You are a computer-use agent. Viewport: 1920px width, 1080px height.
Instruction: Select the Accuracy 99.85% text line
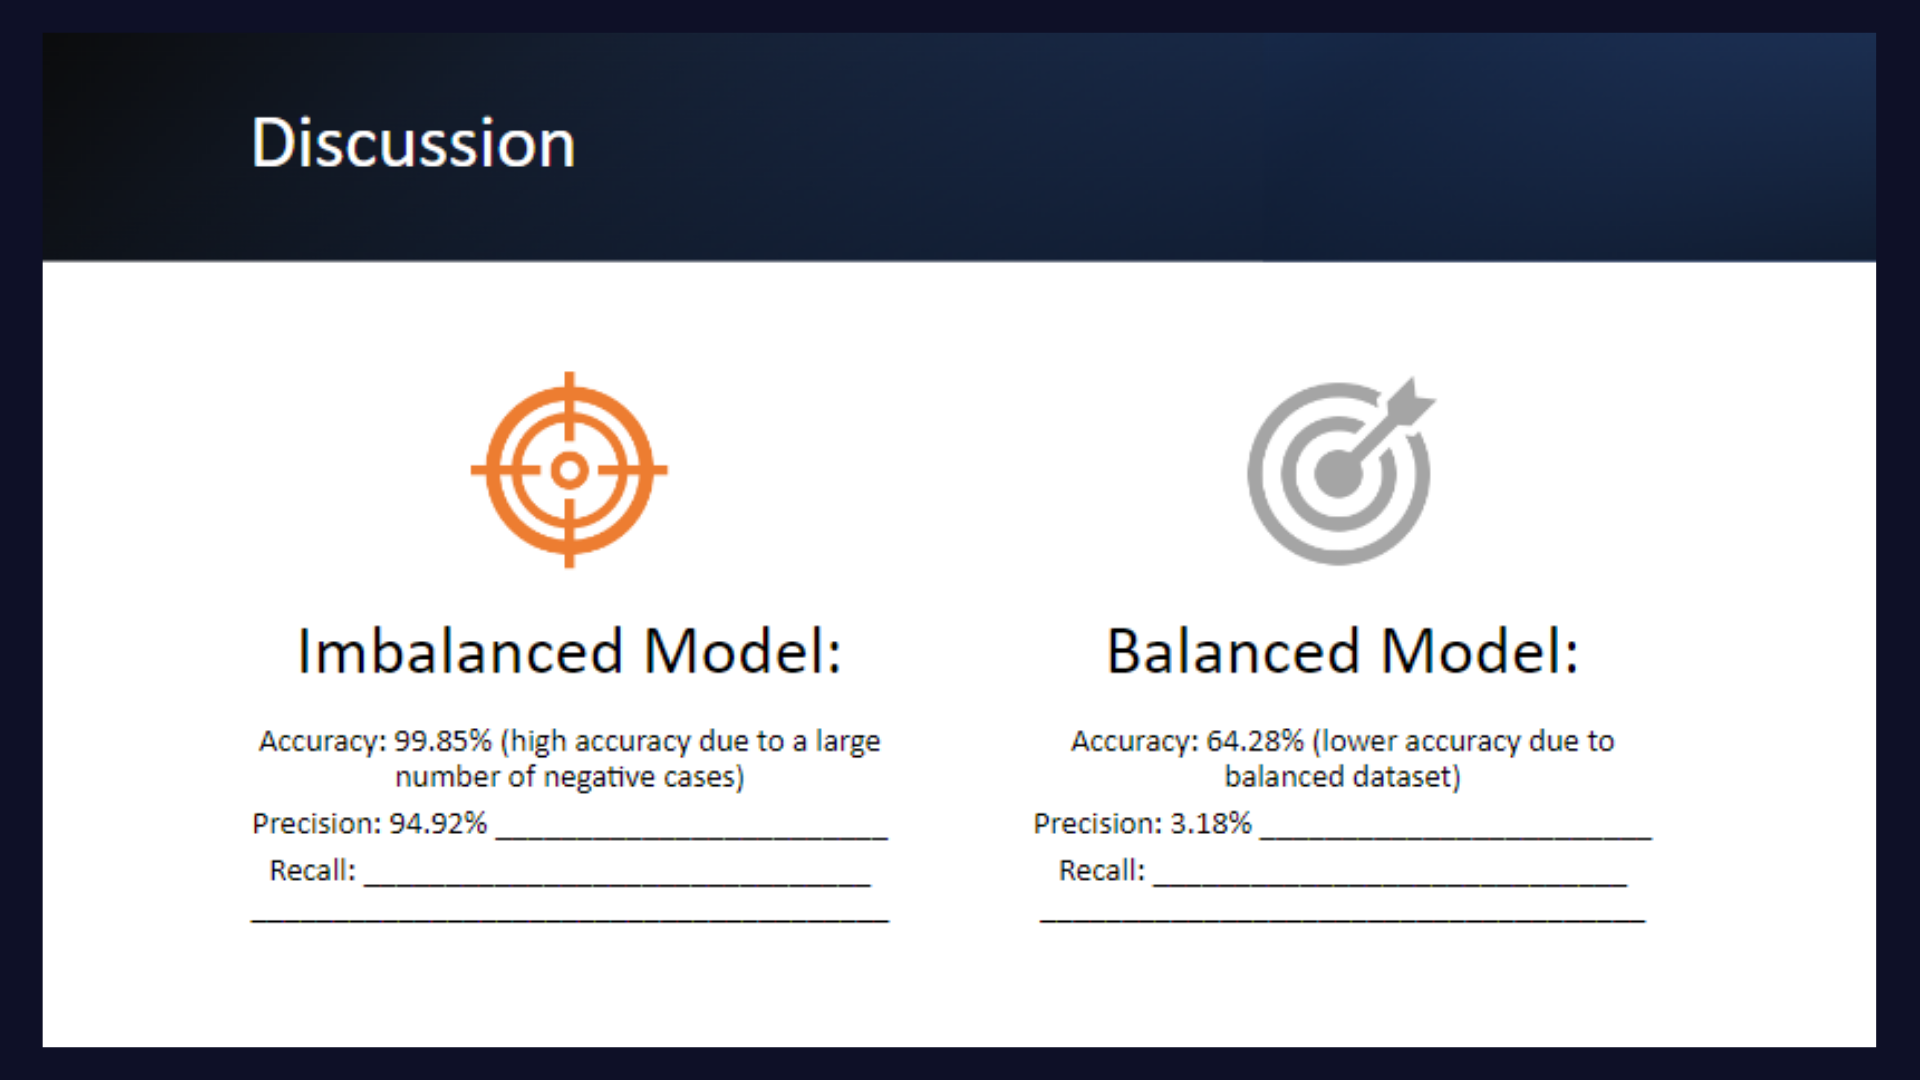(x=569, y=741)
